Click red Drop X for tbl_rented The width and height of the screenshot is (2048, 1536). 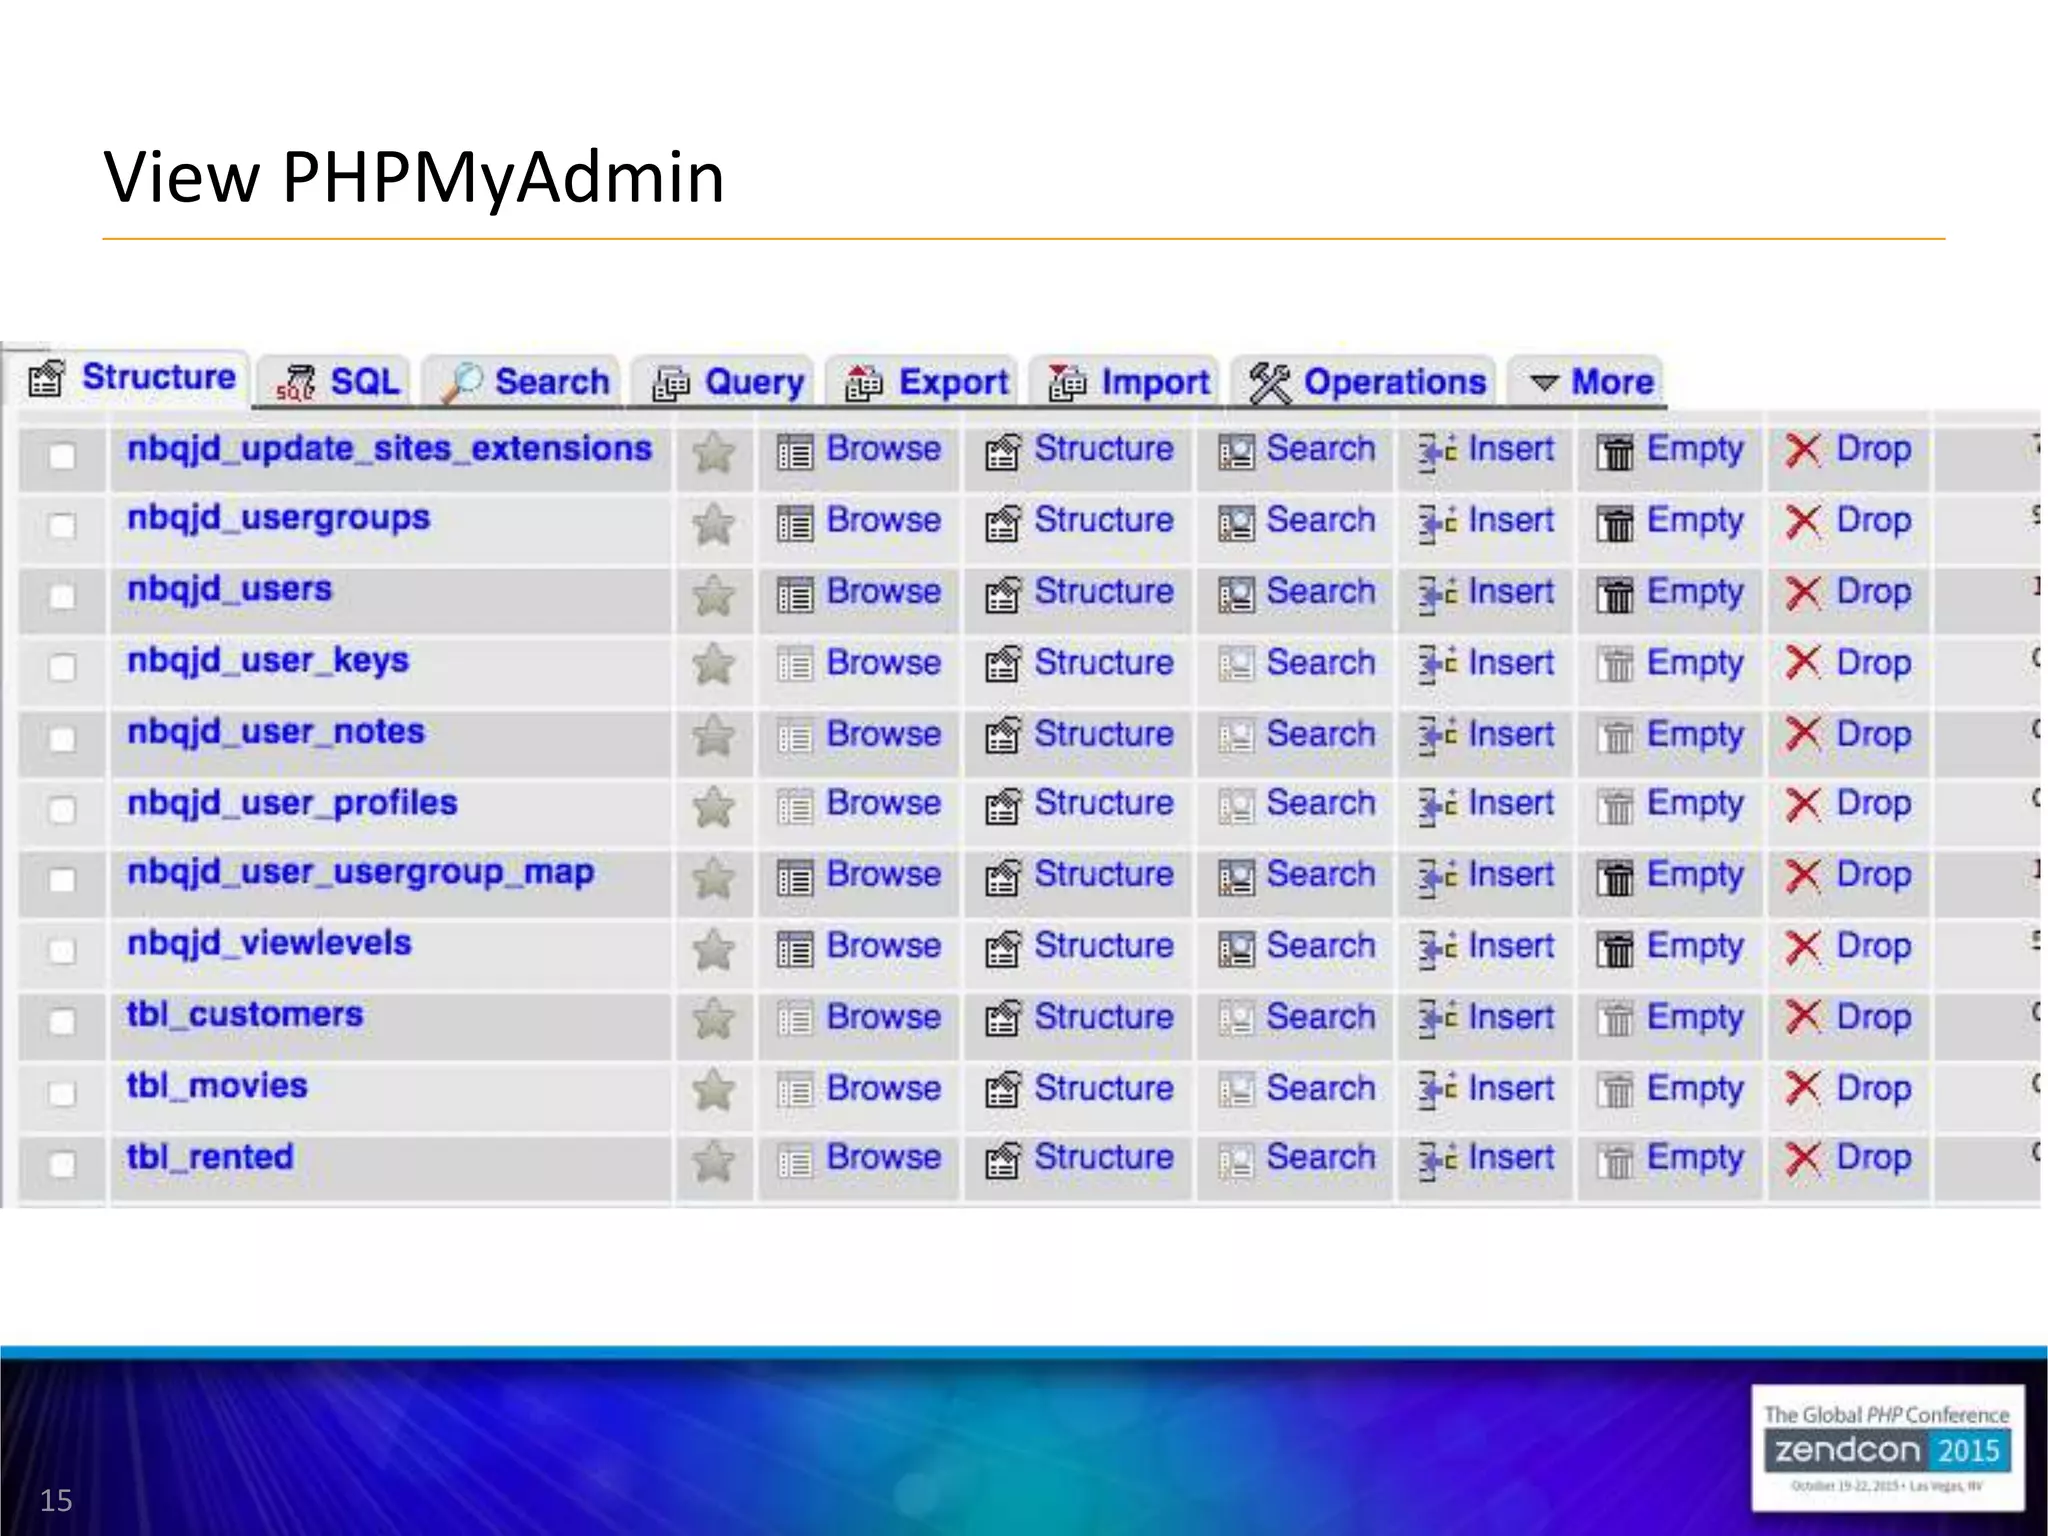pyautogui.click(x=1802, y=1160)
